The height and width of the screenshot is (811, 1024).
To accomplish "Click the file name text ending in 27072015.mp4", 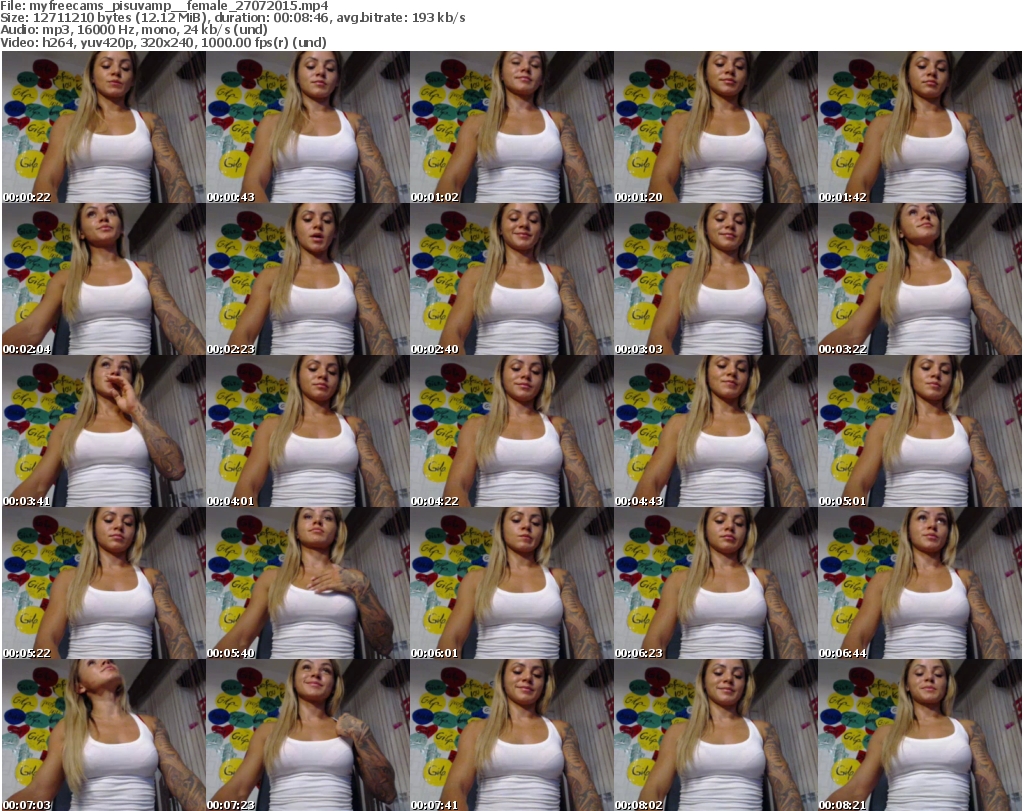I will (x=179, y=6).
